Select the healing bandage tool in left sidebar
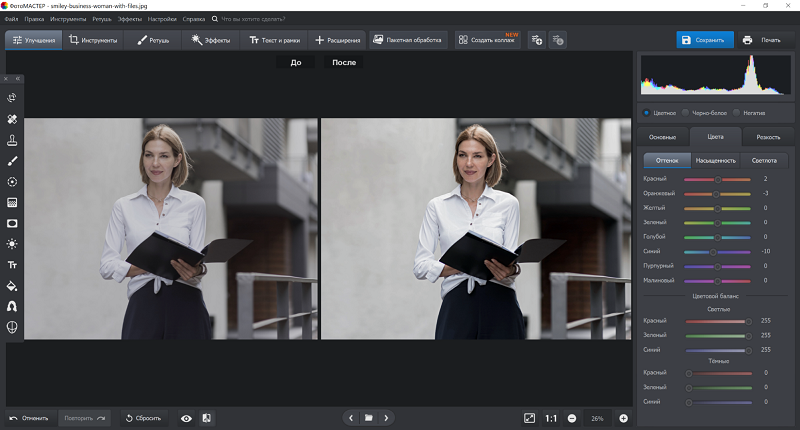Image resolution: width=800 pixels, height=430 pixels. coord(12,119)
